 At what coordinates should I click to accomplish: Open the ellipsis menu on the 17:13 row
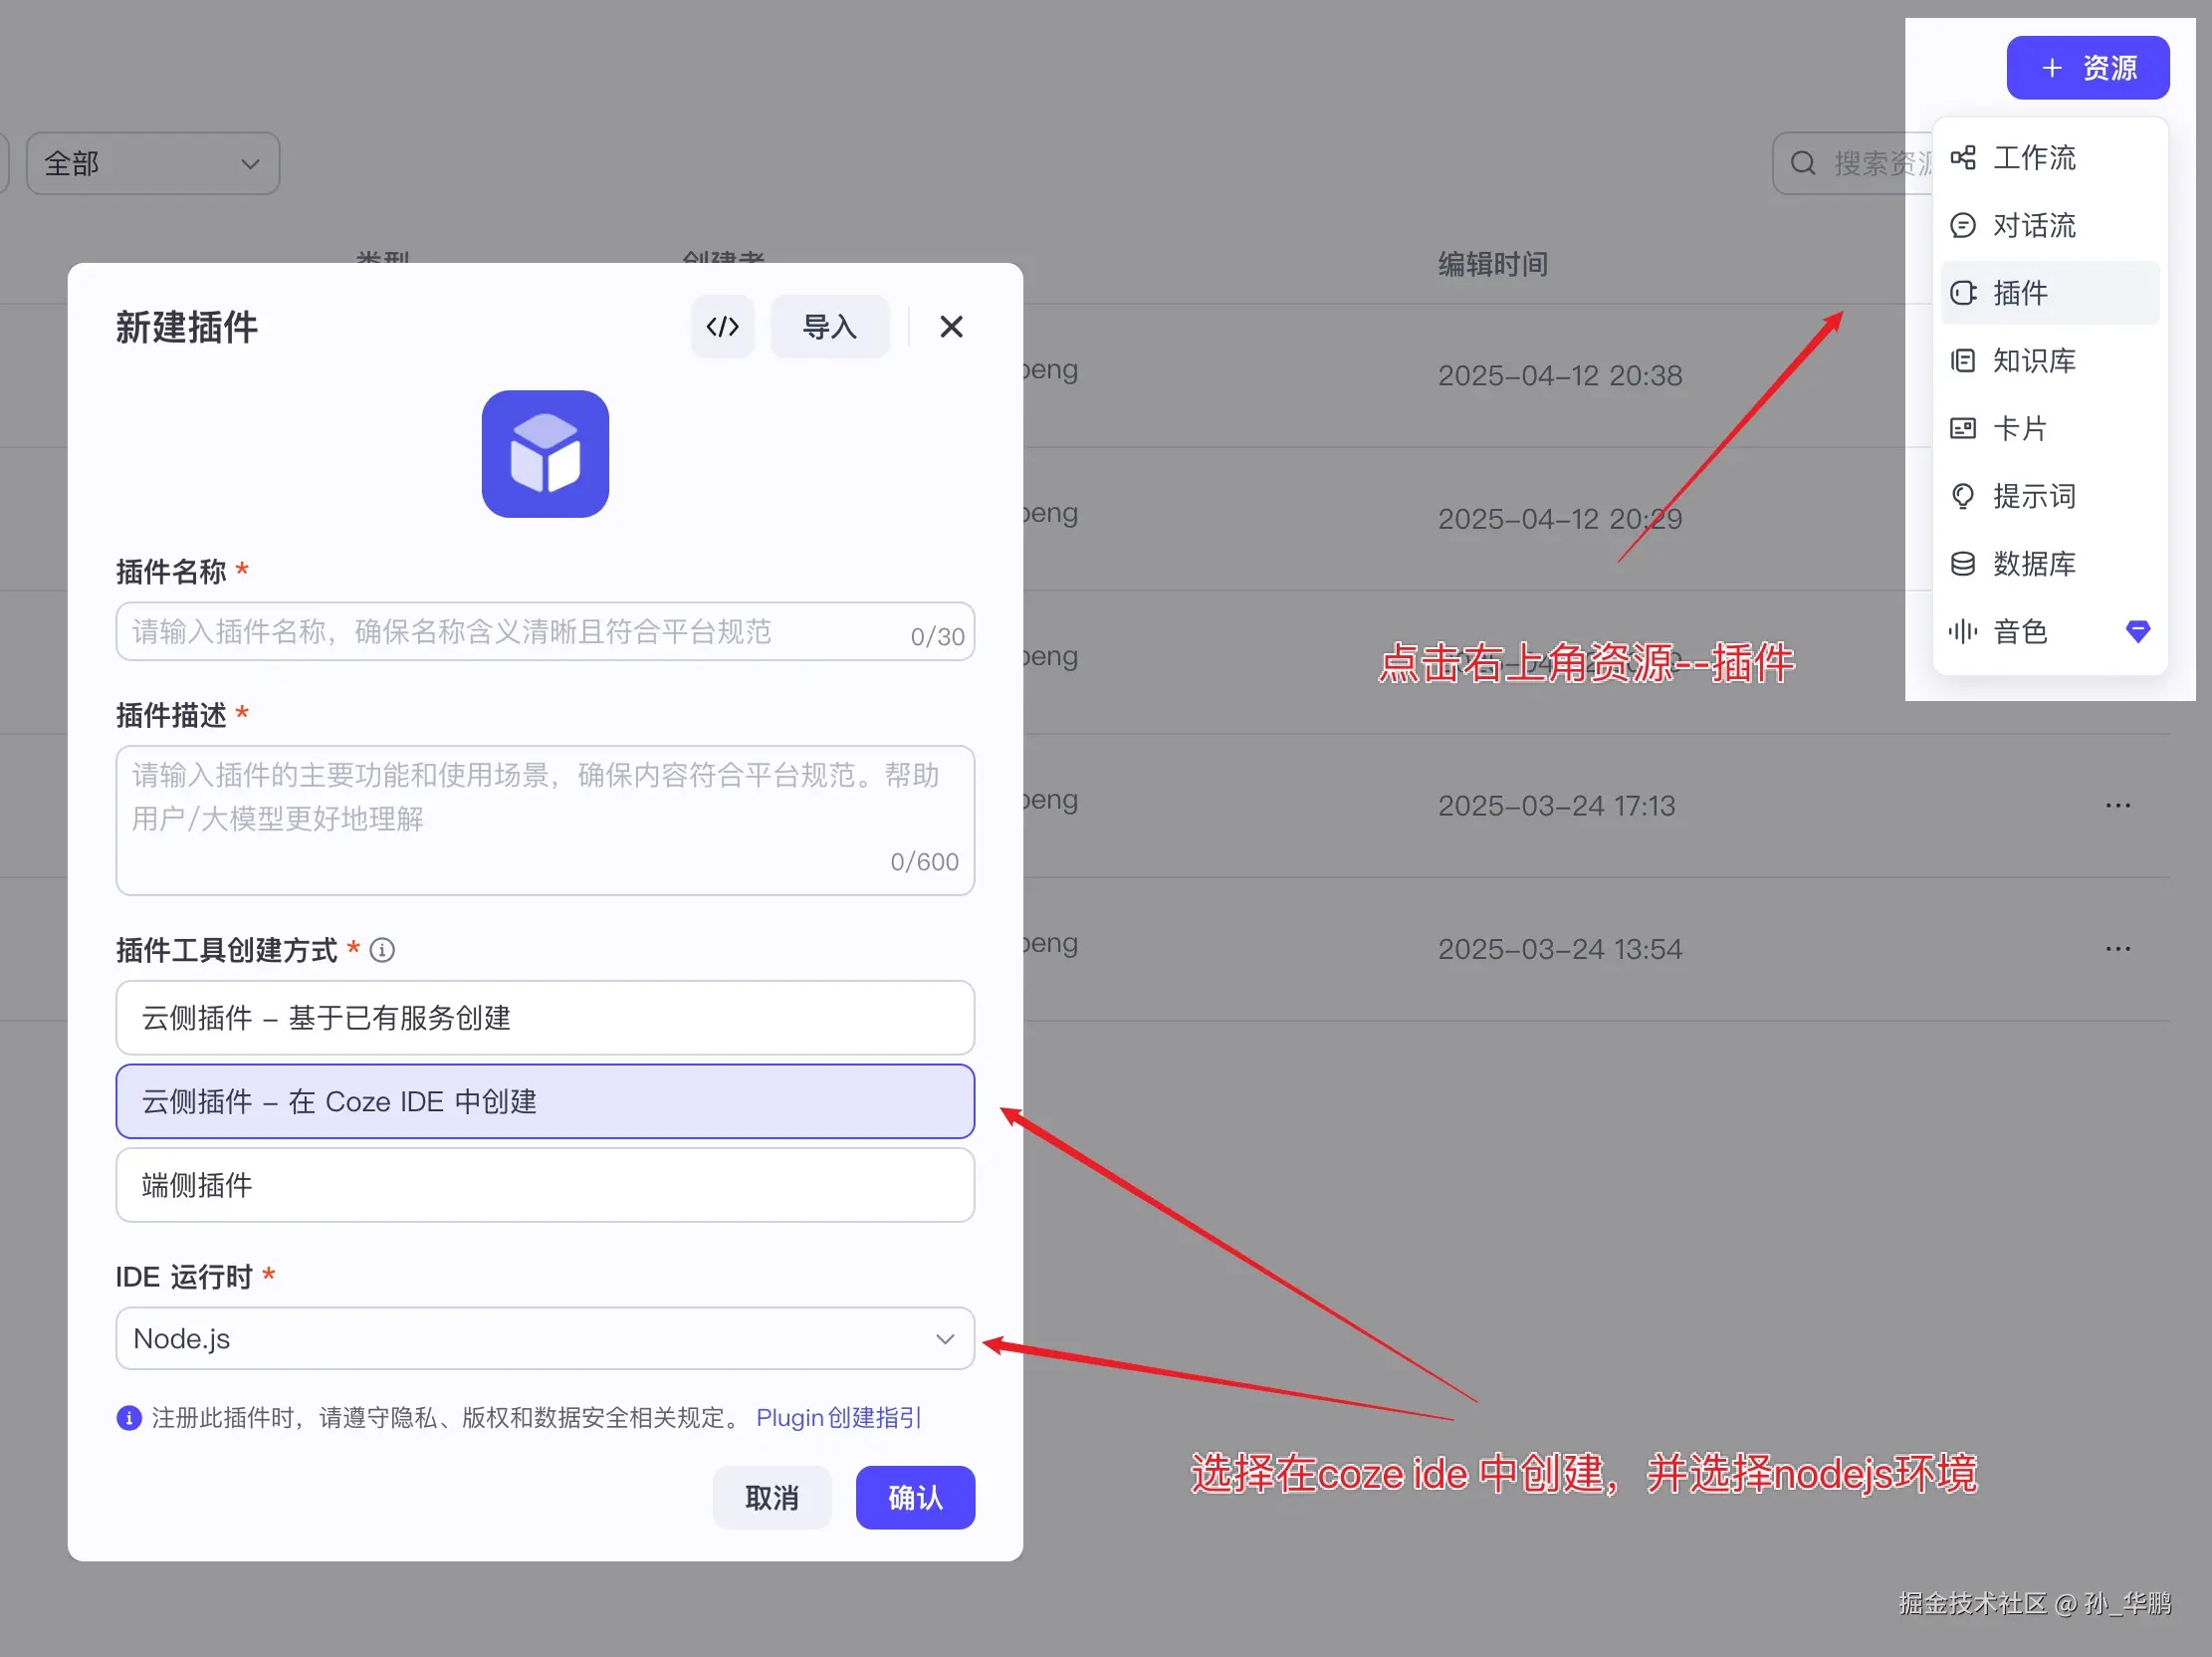pyautogui.click(x=2118, y=805)
